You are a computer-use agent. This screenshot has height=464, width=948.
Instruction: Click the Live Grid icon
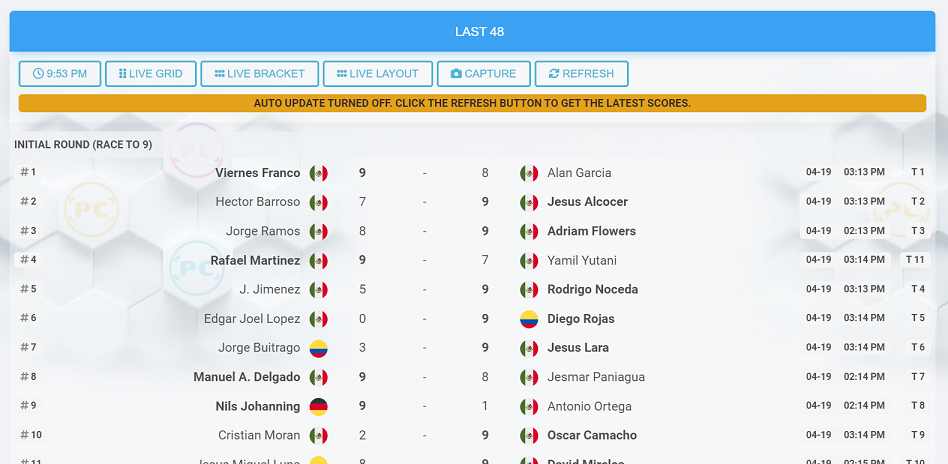tap(123, 74)
